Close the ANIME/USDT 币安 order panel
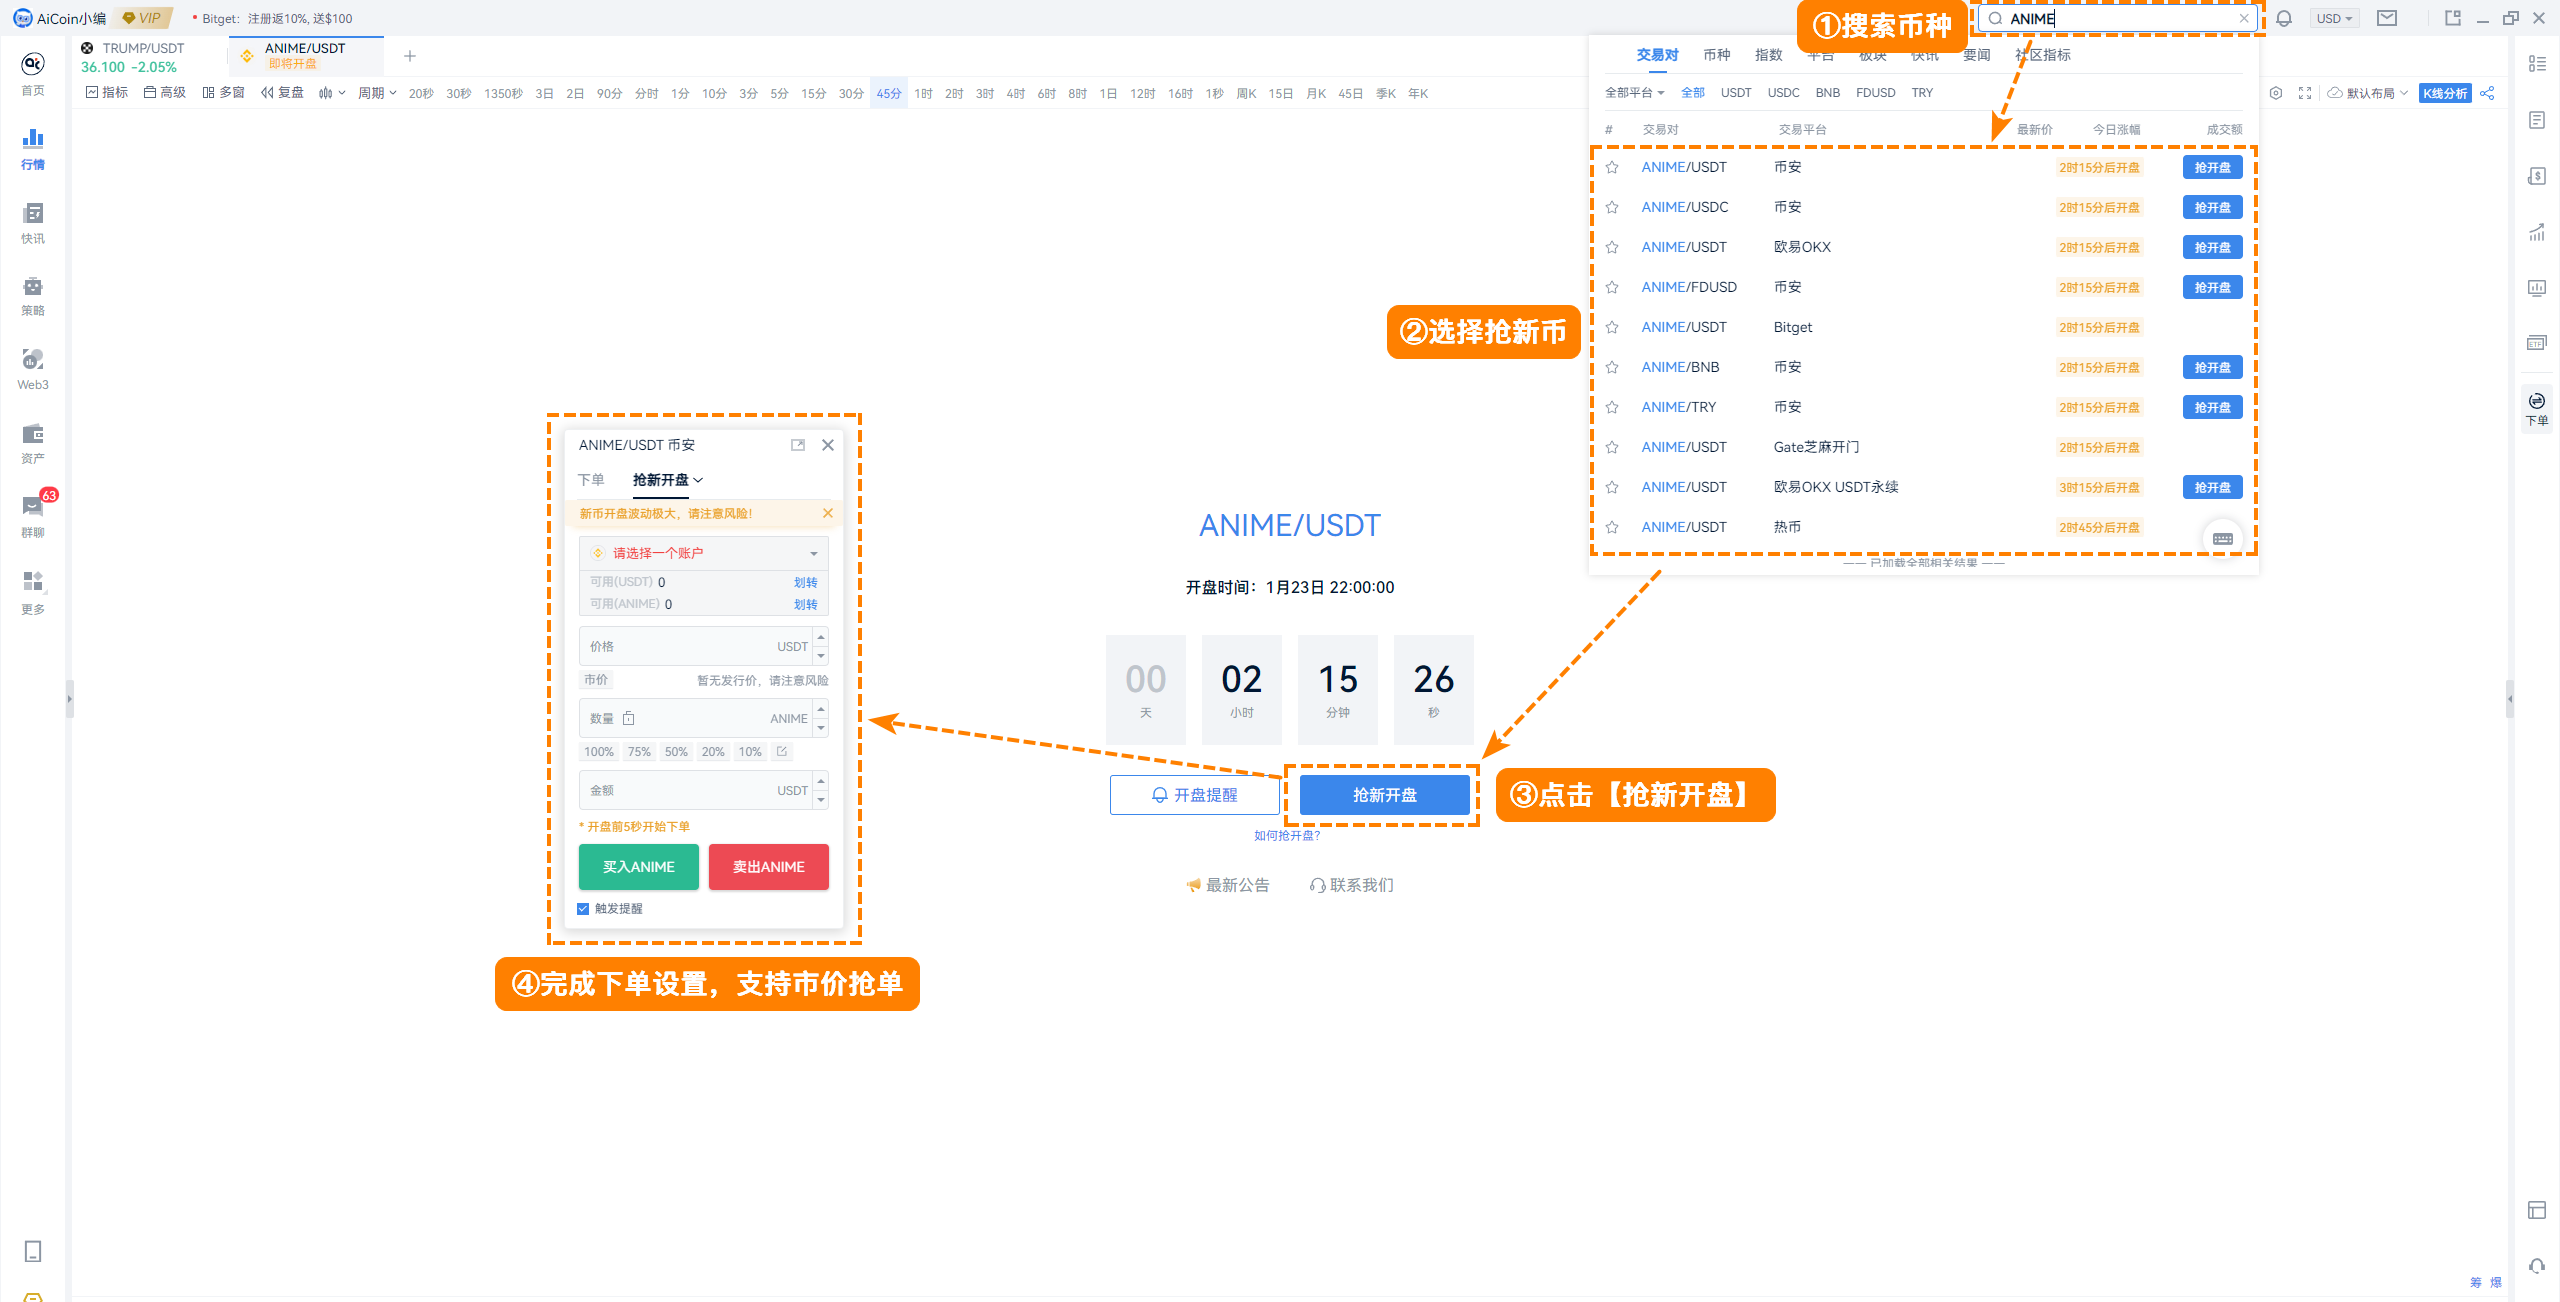 pyautogui.click(x=828, y=445)
